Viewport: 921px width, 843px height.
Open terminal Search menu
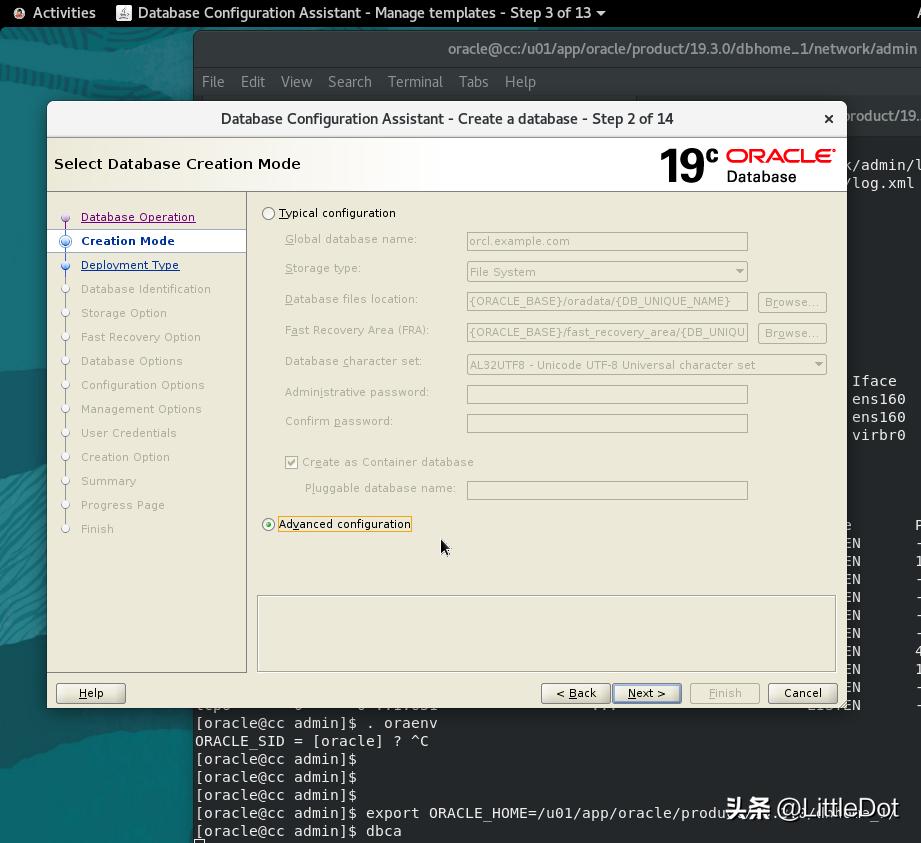(x=349, y=82)
